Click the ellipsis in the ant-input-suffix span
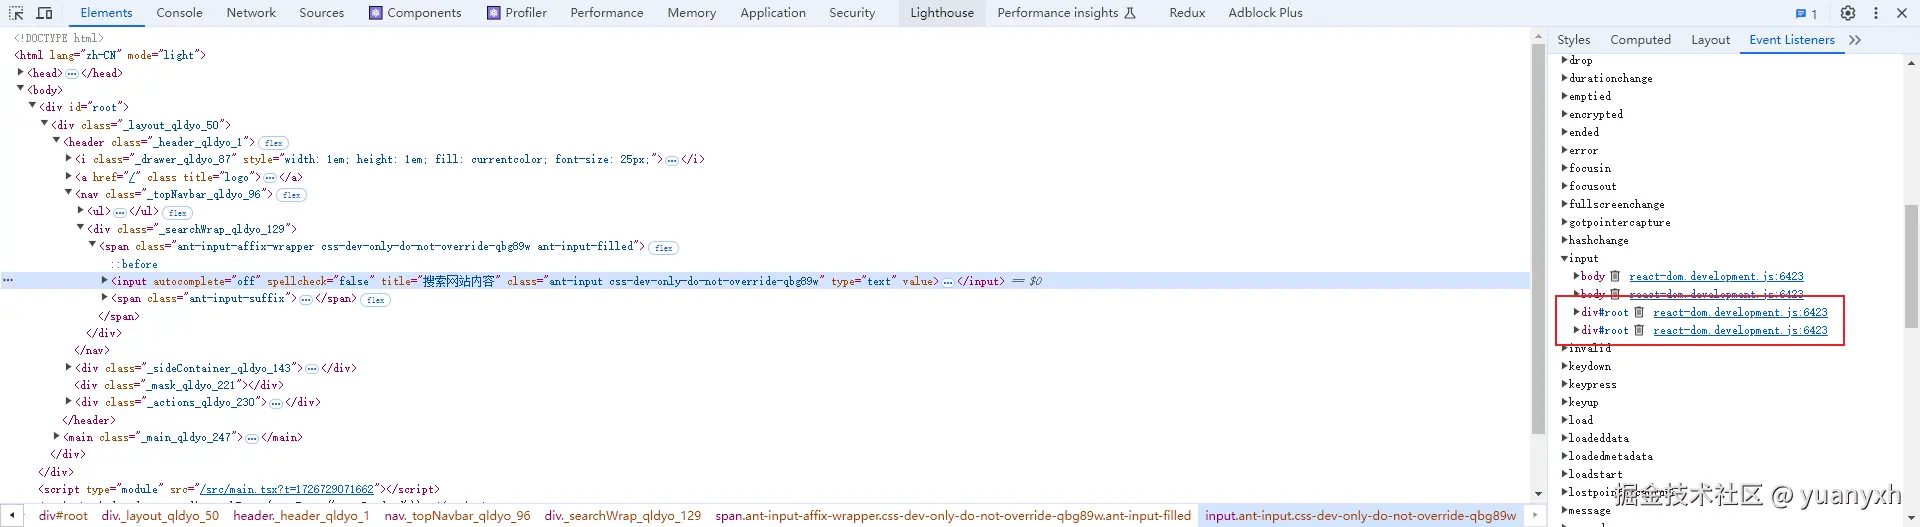This screenshot has width=1920, height=527. (306, 299)
